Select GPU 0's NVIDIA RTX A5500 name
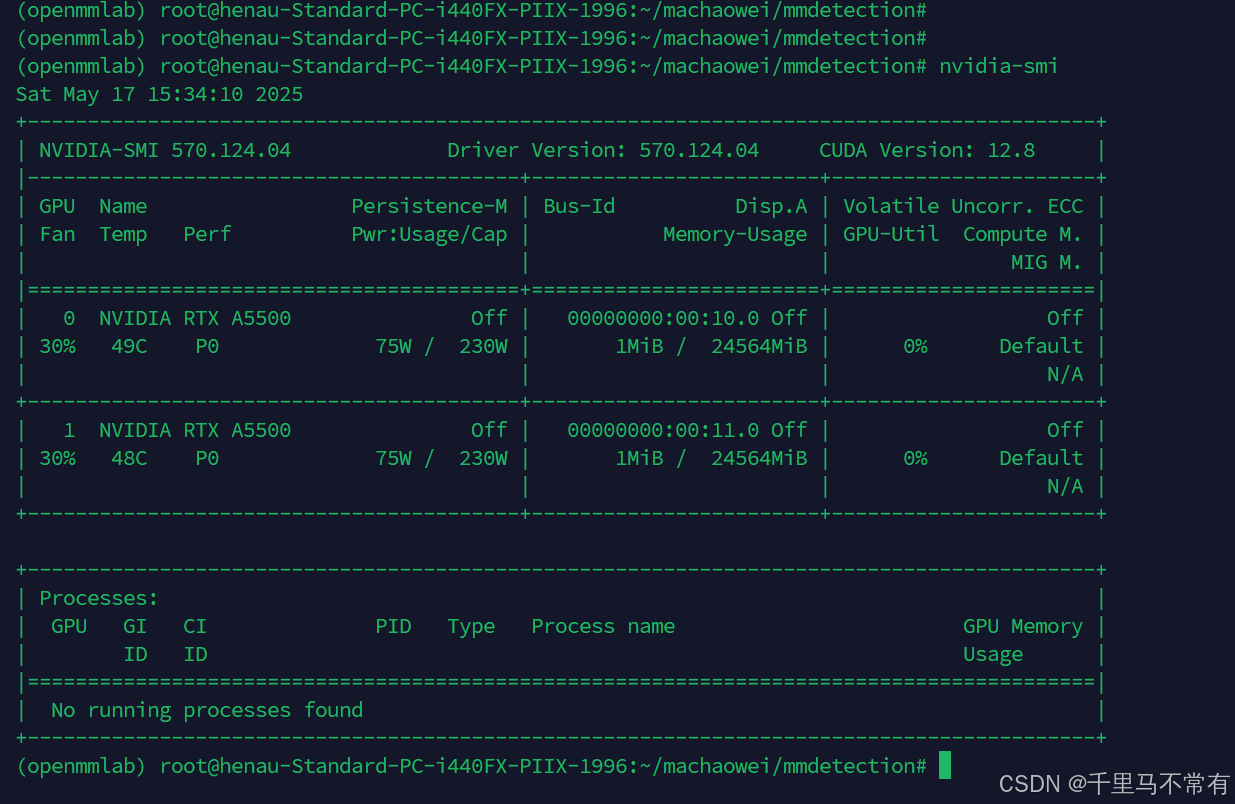 195,318
